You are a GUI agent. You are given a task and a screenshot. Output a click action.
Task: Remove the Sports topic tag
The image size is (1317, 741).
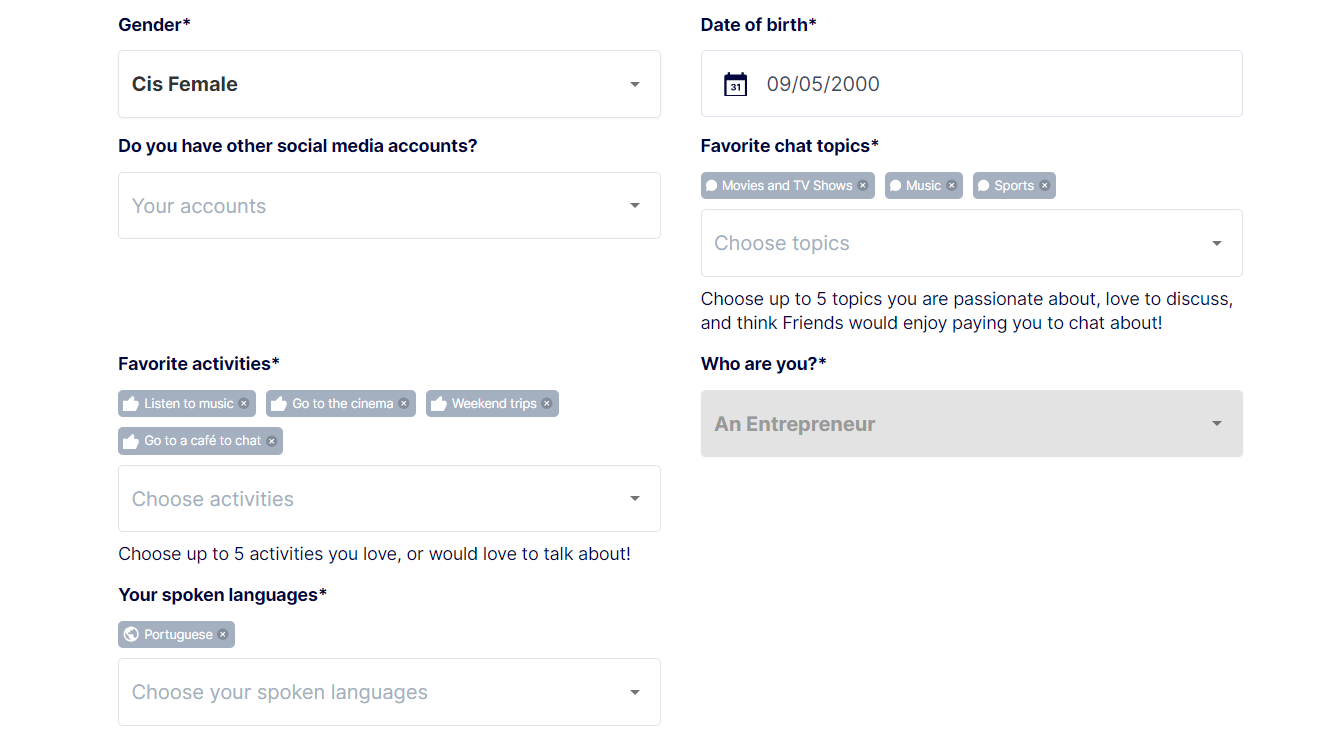tap(1045, 186)
